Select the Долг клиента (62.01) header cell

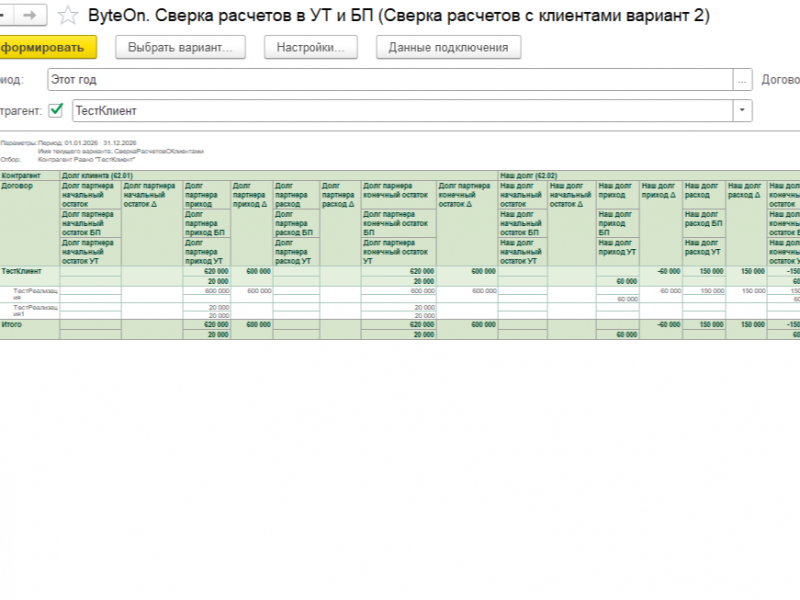point(279,176)
